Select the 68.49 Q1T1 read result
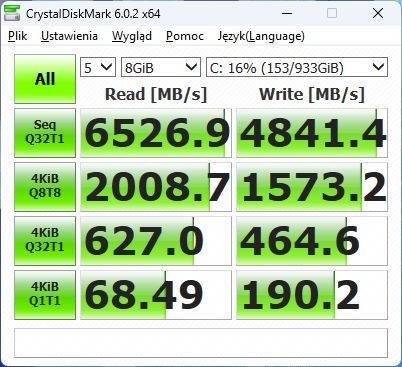Screen dimensions: 402x367 156,295
